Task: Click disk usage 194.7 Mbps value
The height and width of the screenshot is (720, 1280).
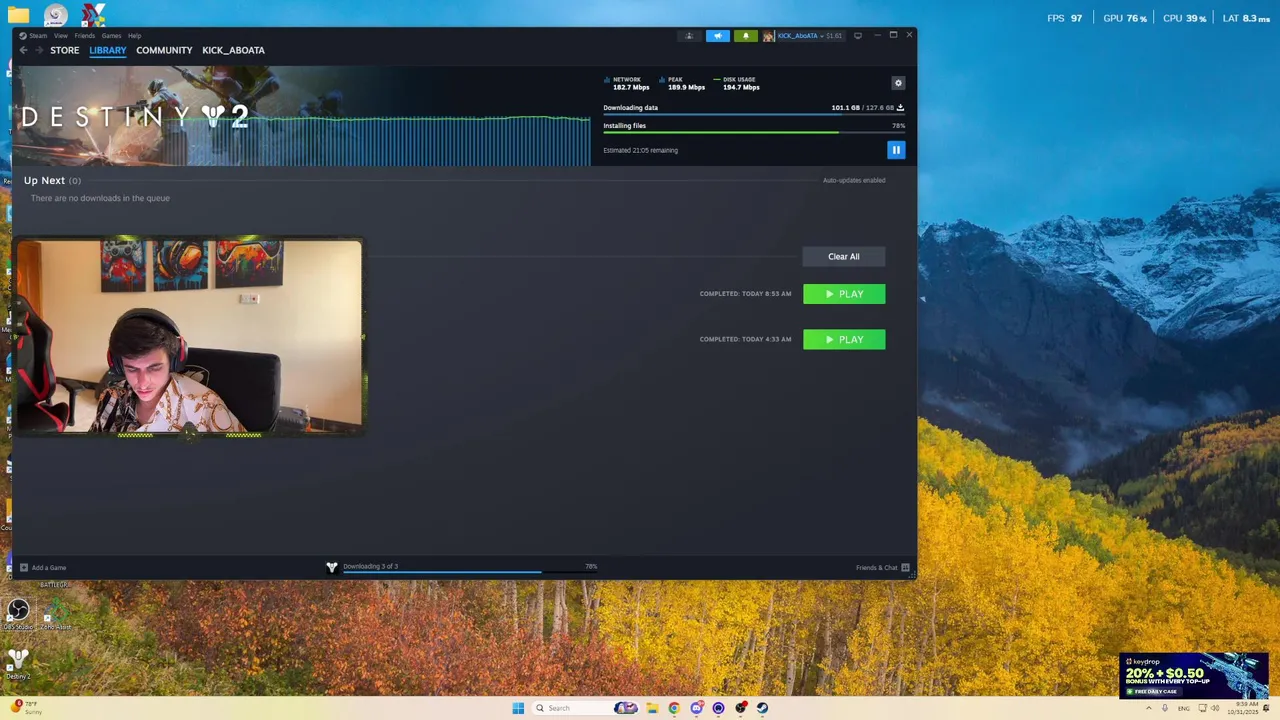Action: [x=741, y=88]
